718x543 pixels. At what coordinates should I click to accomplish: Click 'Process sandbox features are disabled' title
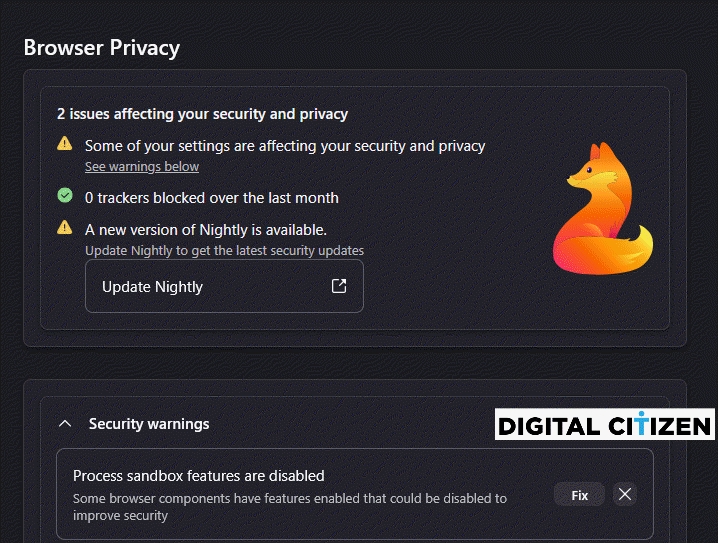point(199,476)
